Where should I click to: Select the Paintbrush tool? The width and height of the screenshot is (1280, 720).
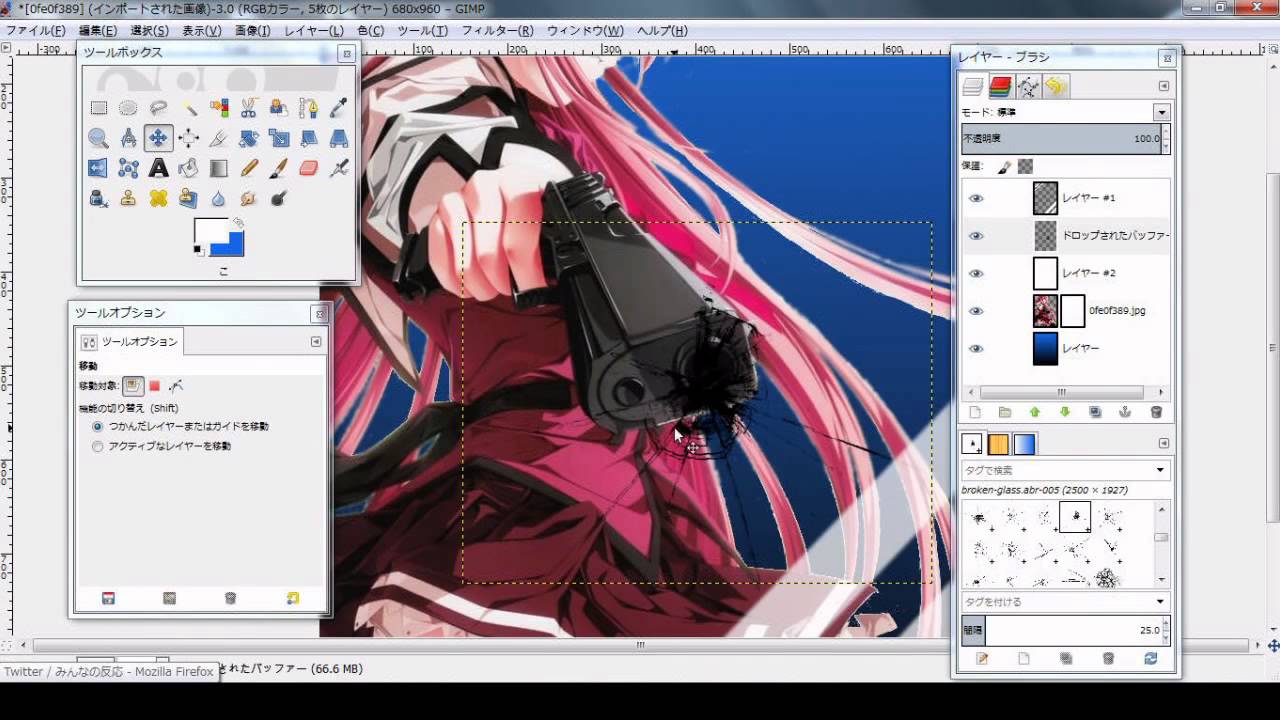[278, 168]
